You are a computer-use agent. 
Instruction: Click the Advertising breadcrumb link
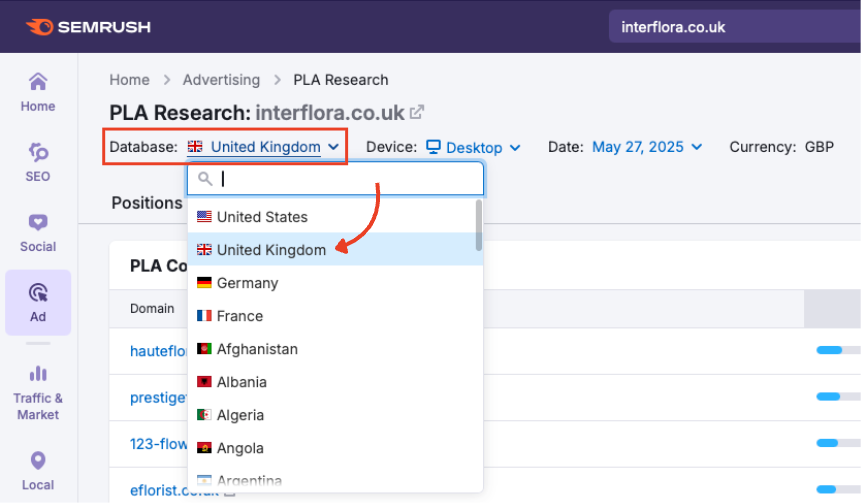click(x=222, y=80)
